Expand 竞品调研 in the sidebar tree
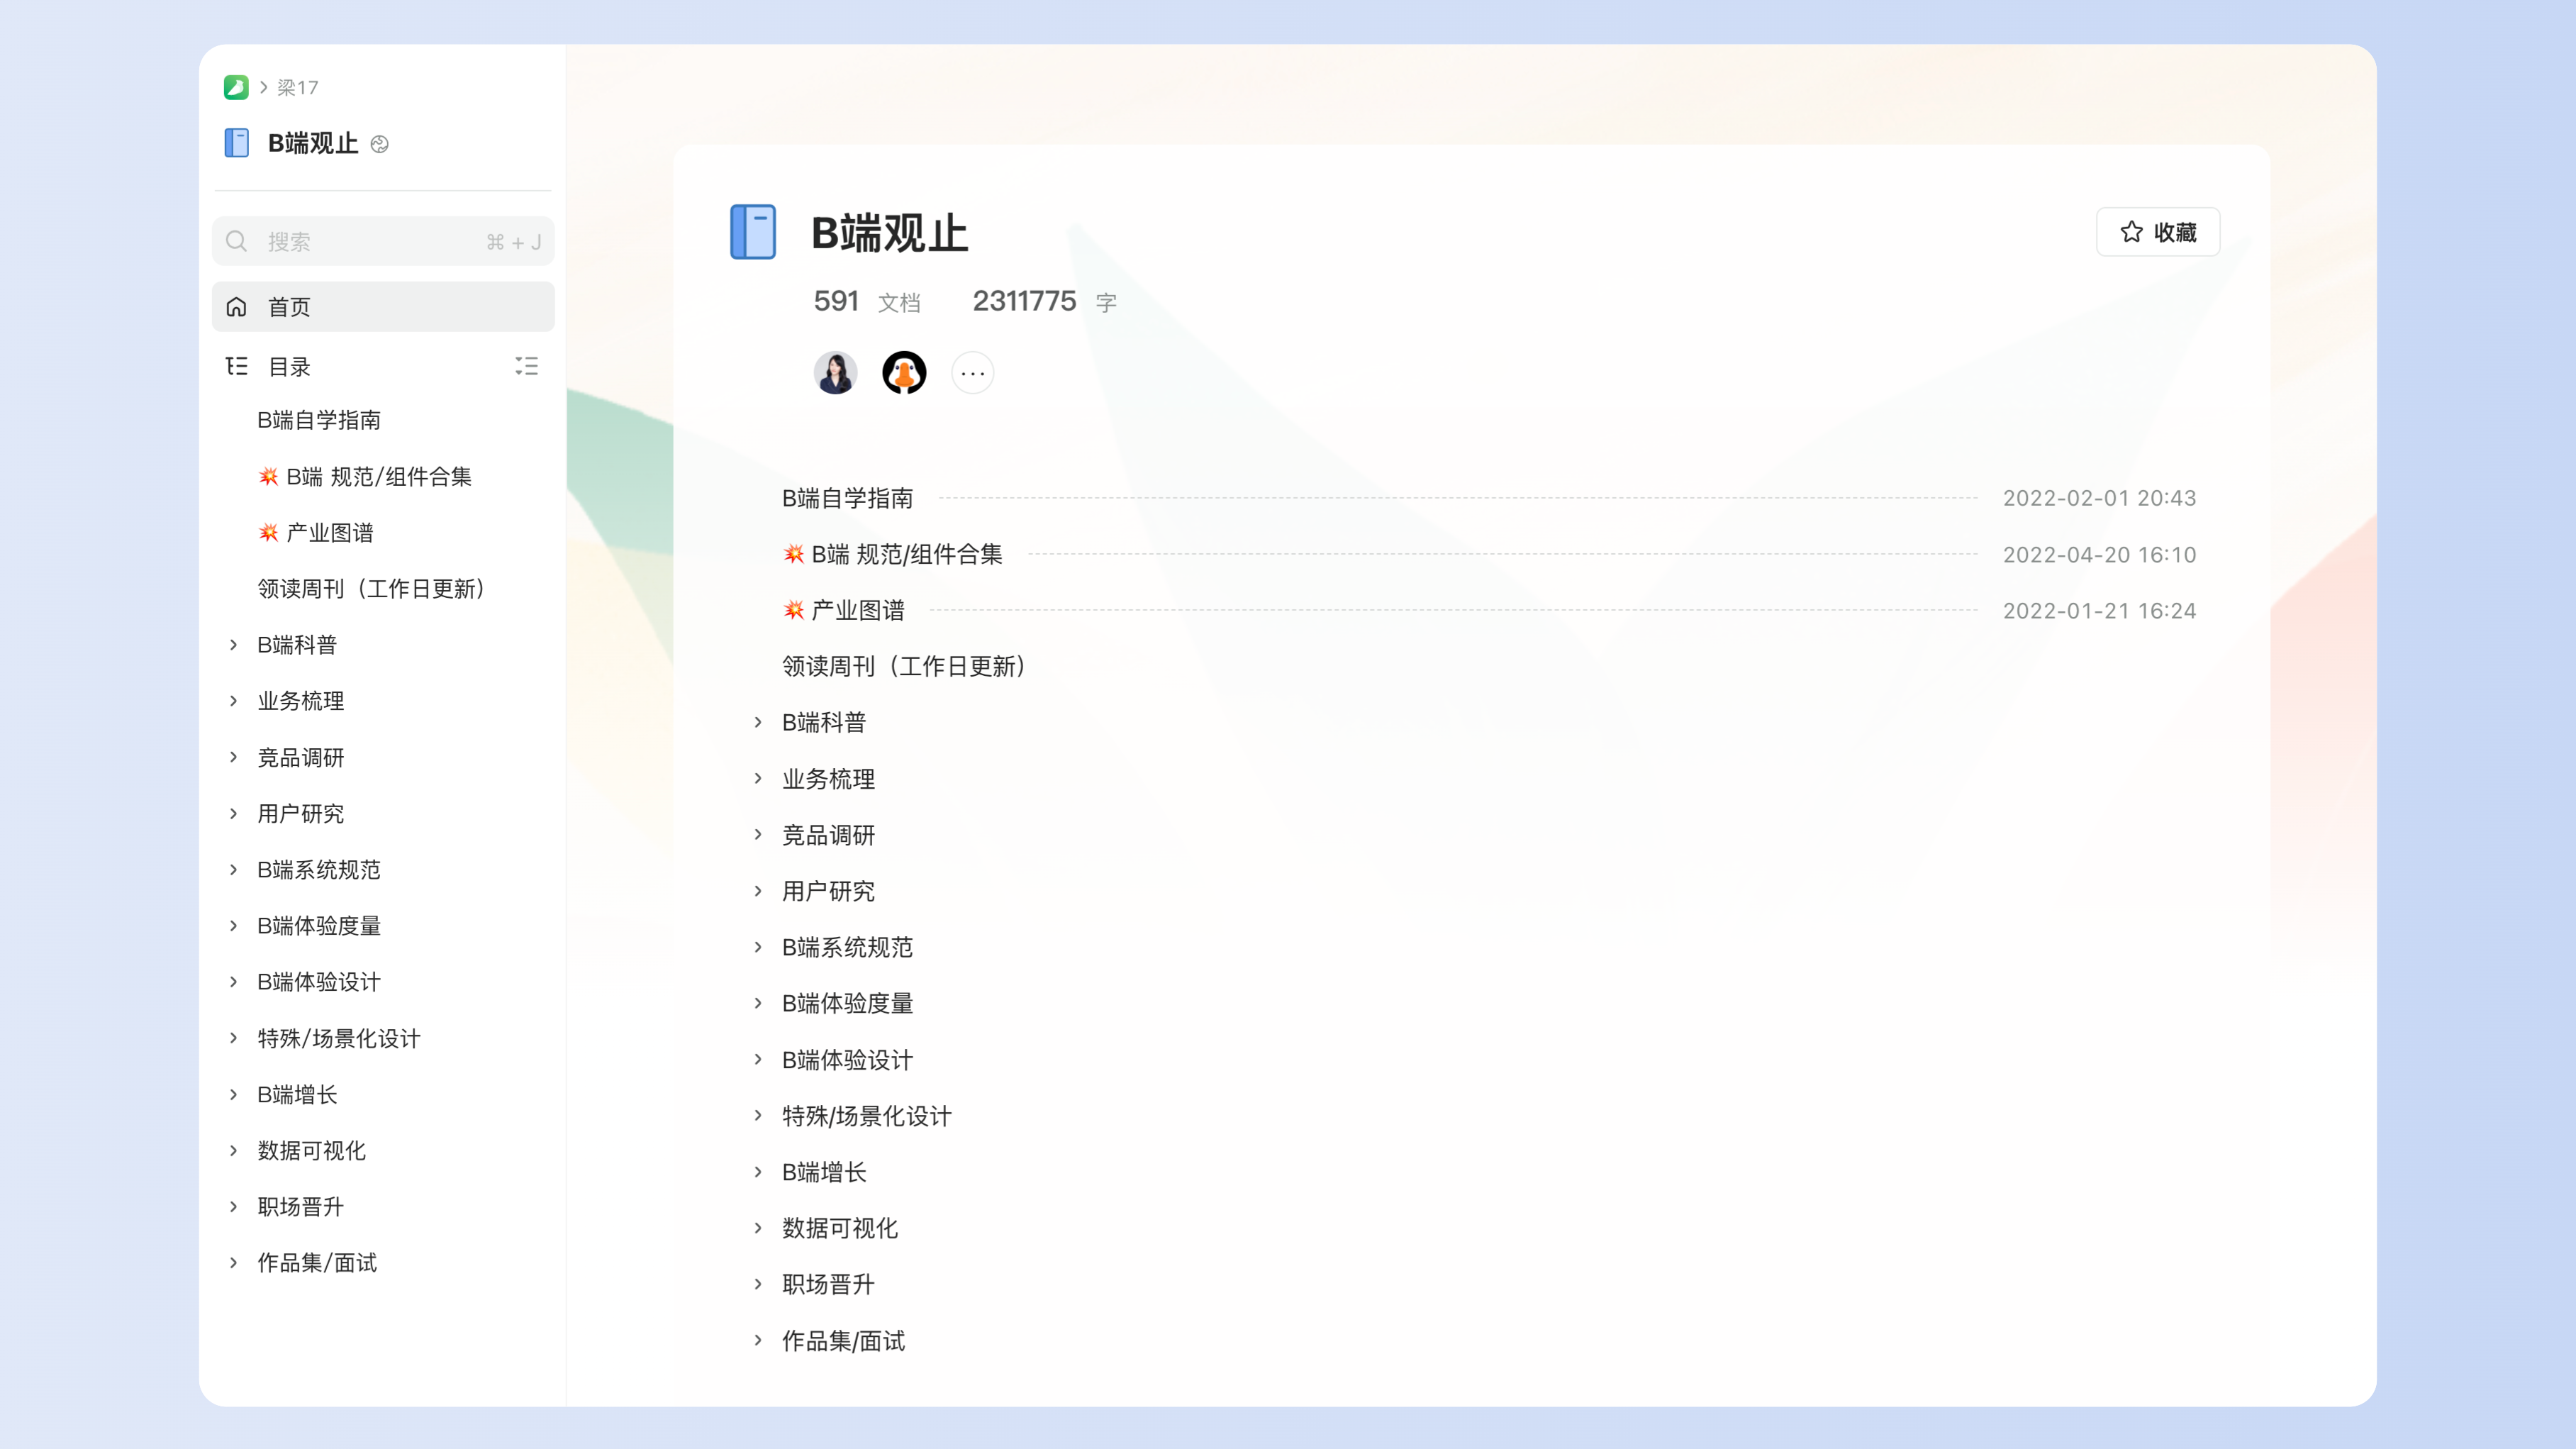This screenshot has height=1449, width=2576. tap(233, 757)
